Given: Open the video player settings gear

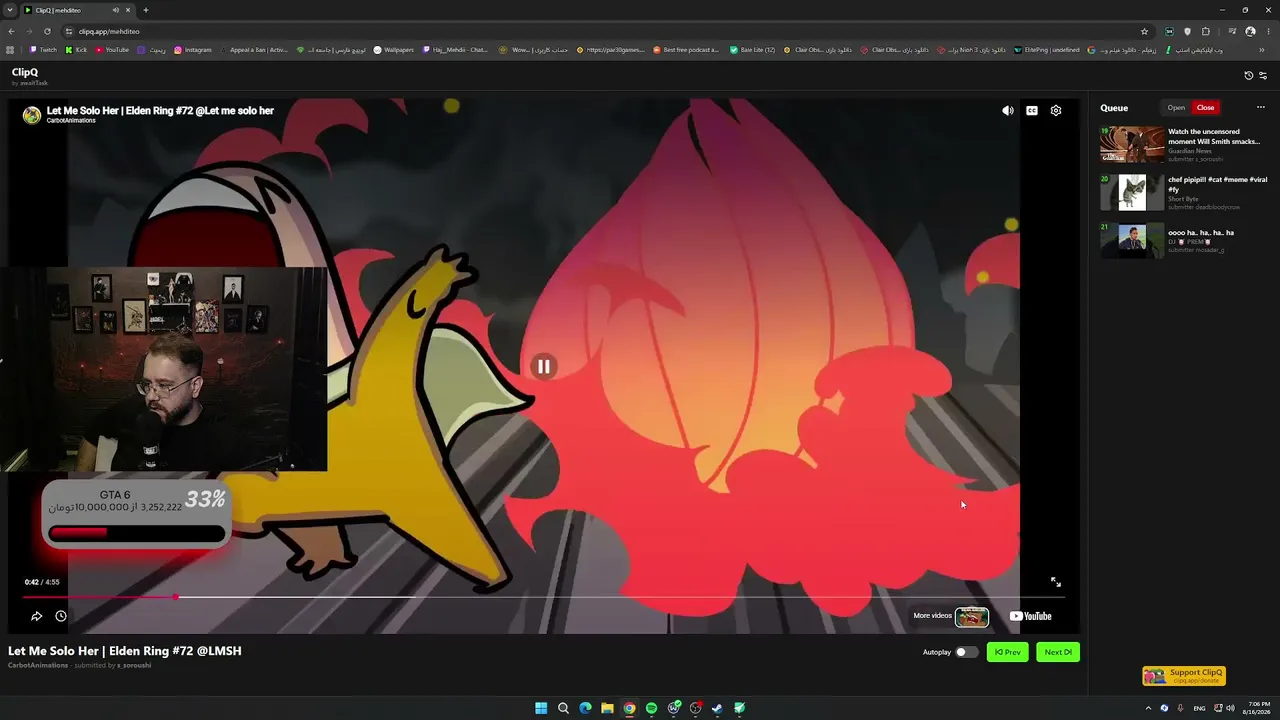Looking at the screenshot, I should pyautogui.click(x=1056, y=111).
